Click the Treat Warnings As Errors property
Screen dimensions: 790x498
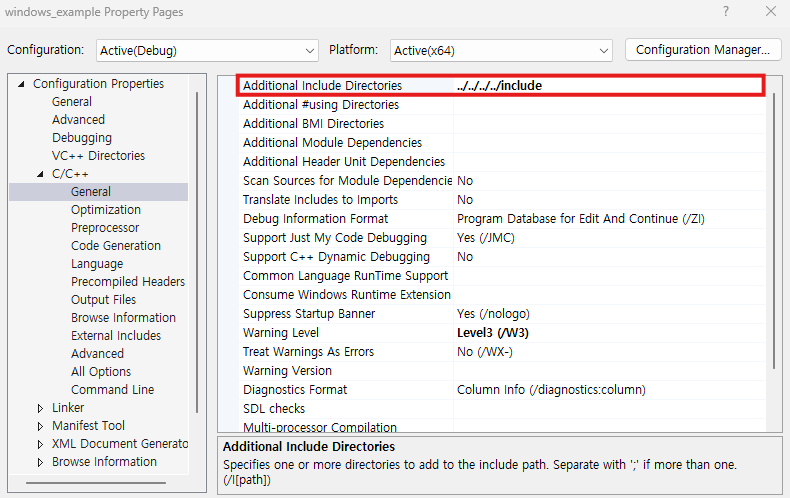click(308, 352)
